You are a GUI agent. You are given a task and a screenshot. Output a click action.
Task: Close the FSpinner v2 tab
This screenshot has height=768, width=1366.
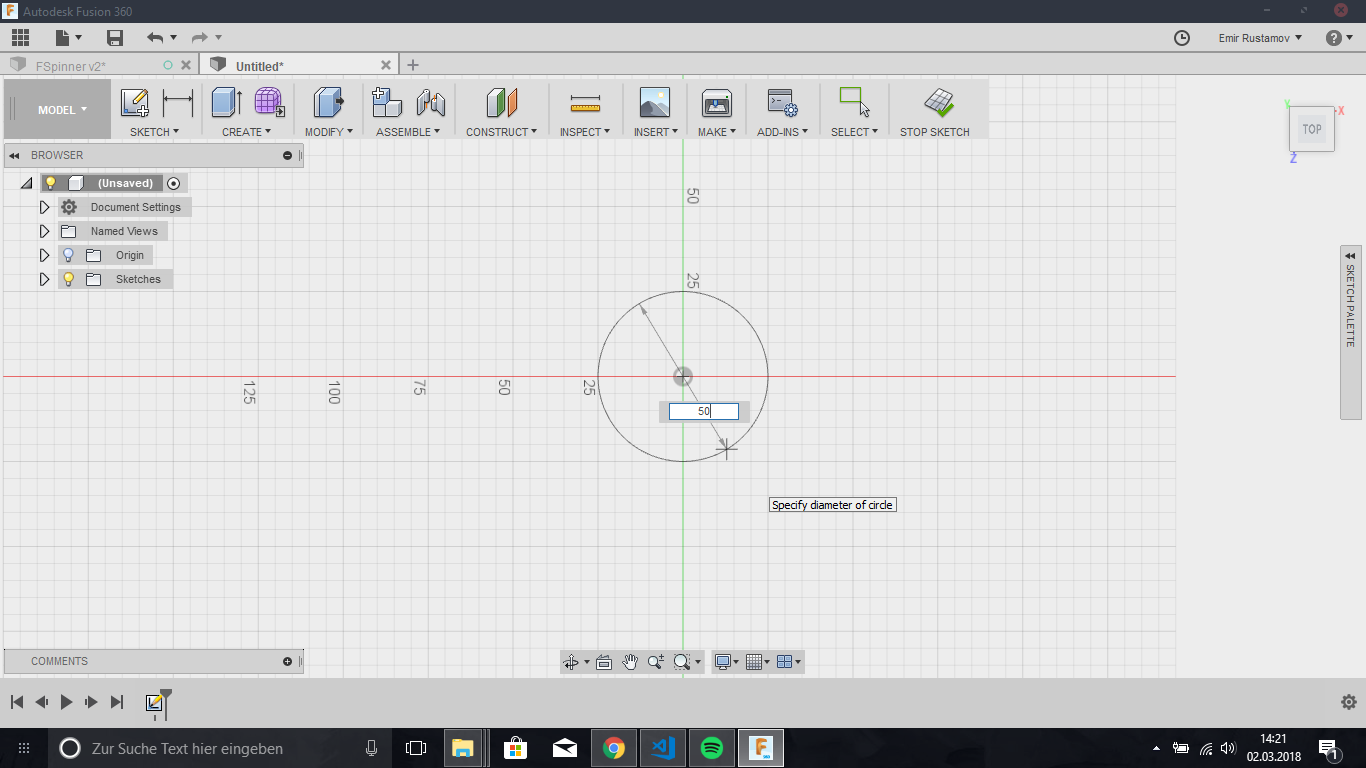coord(186,65)
